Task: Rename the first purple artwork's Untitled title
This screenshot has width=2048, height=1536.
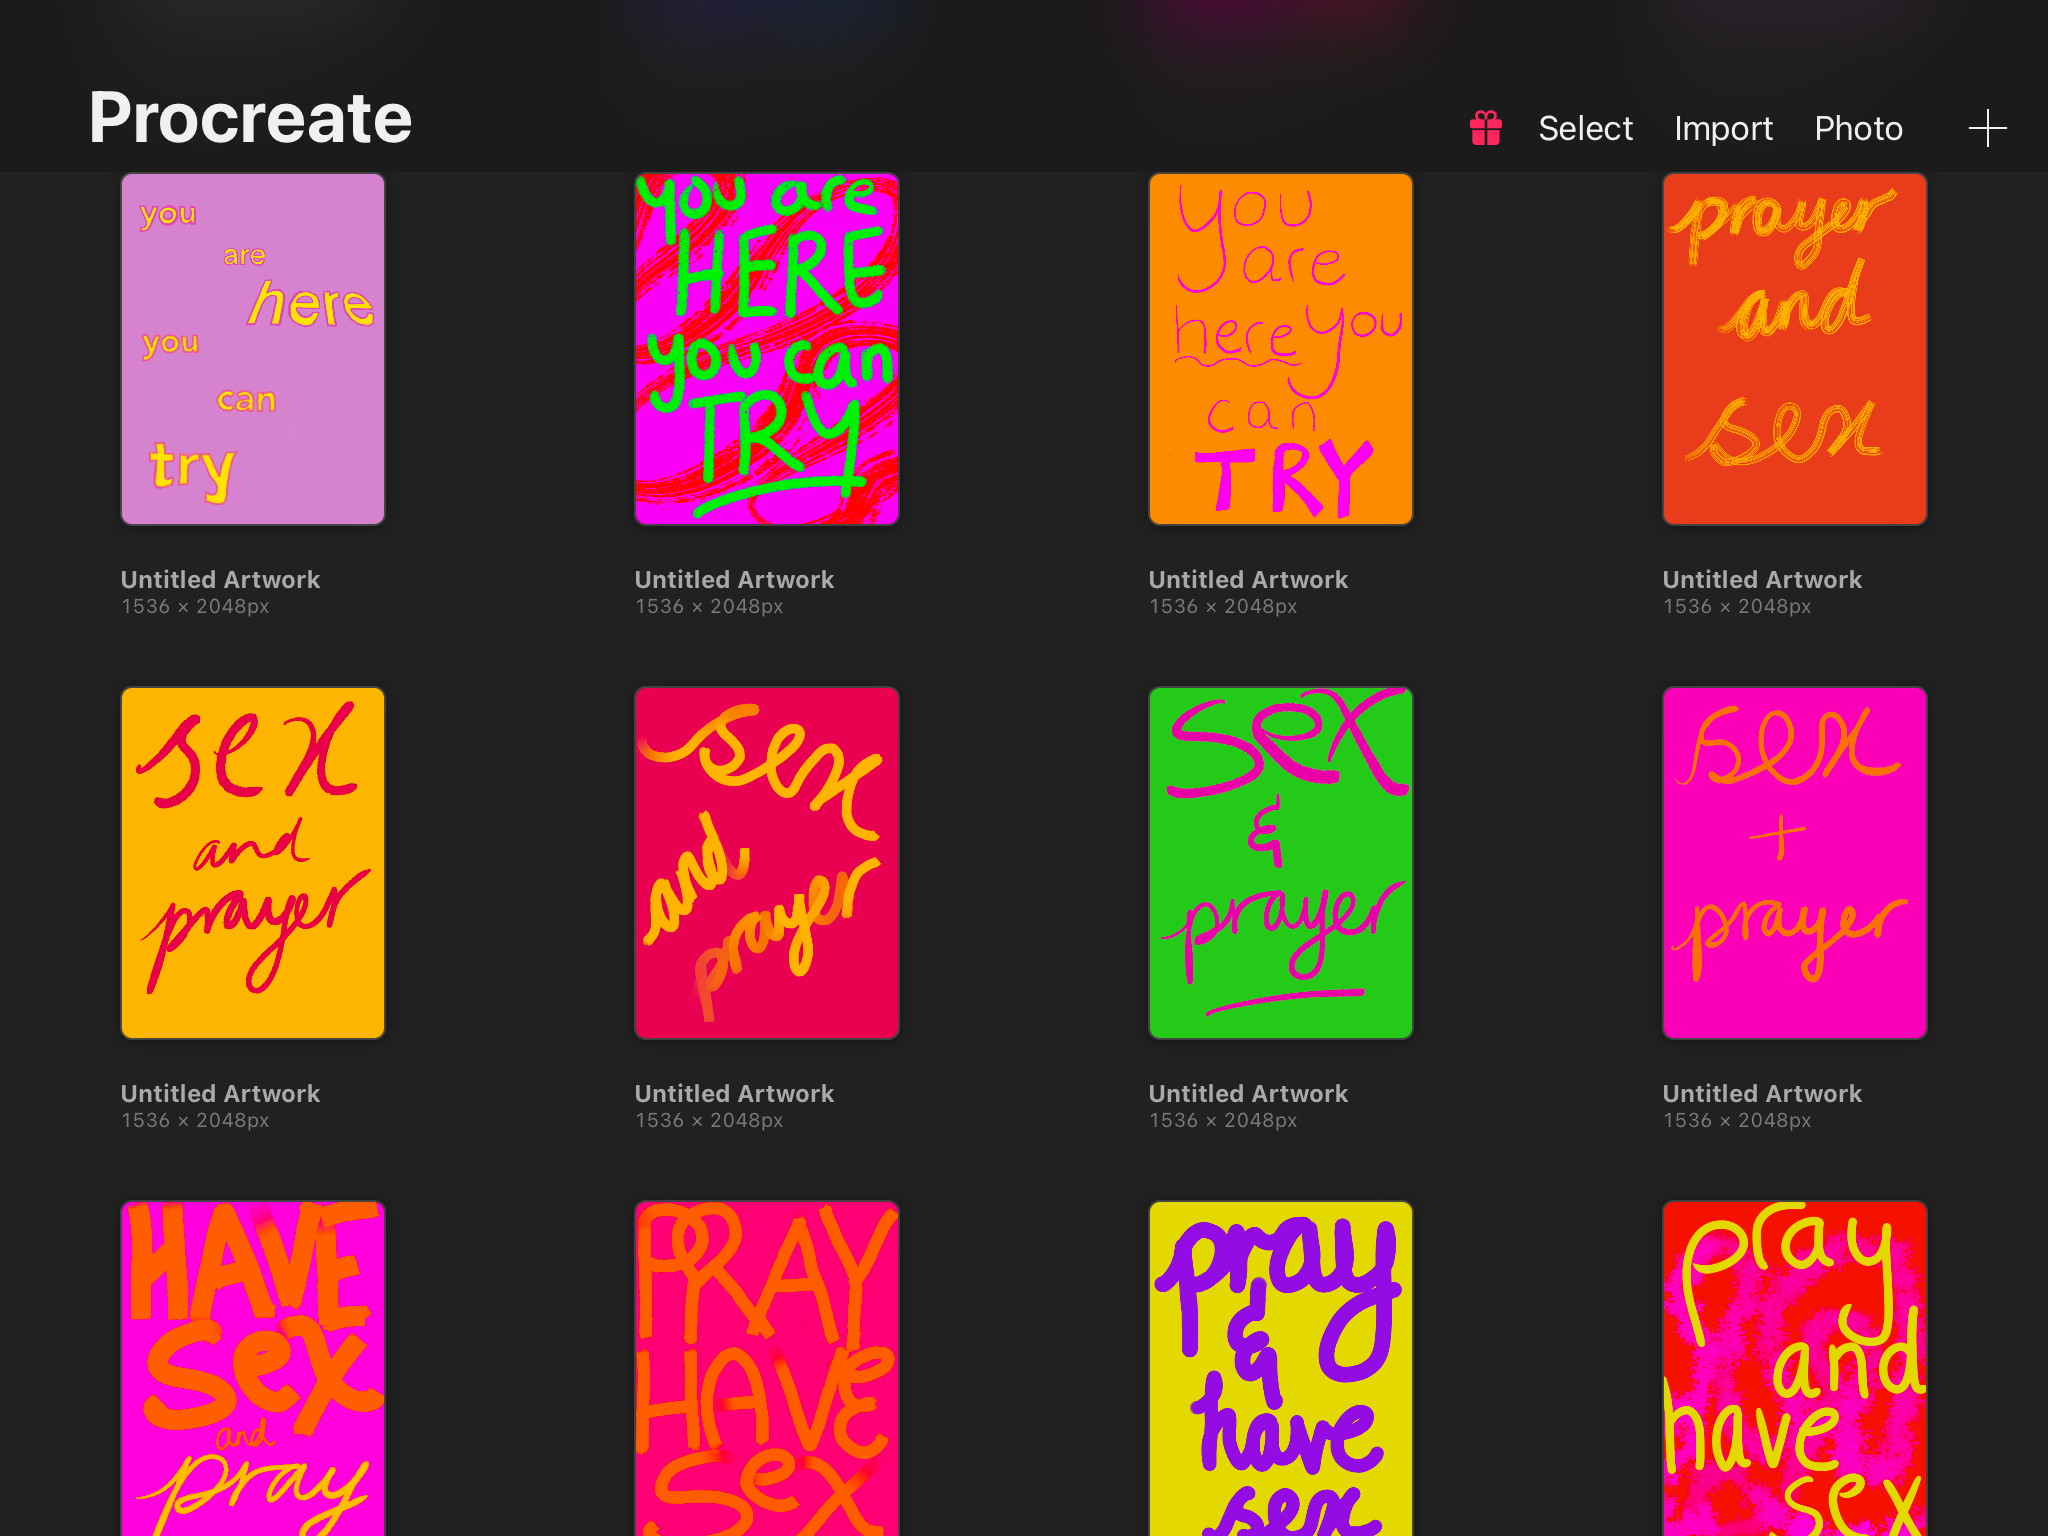Action: point(220,579)
